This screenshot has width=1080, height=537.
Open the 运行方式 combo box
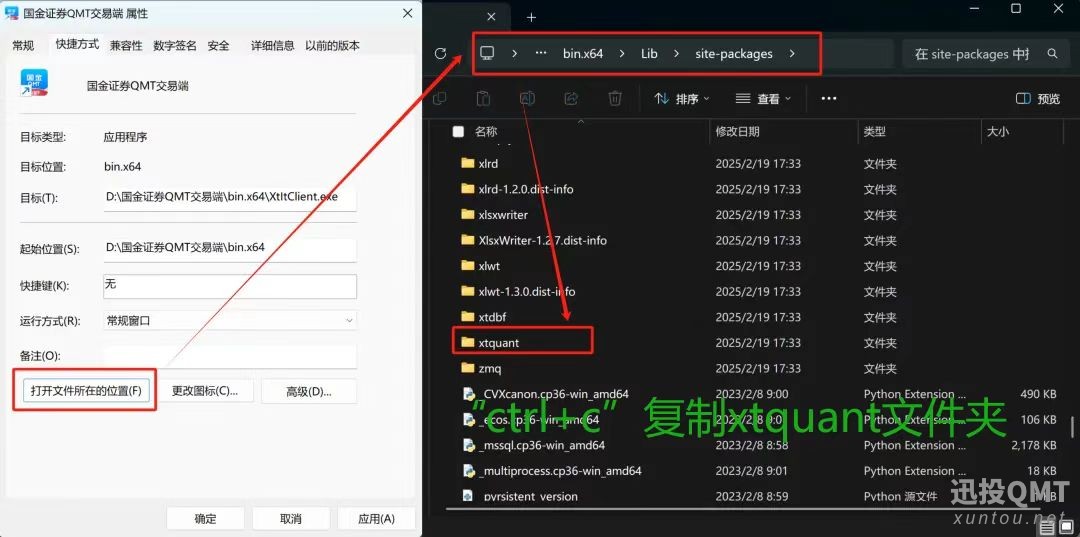click(x=230, y=320)
